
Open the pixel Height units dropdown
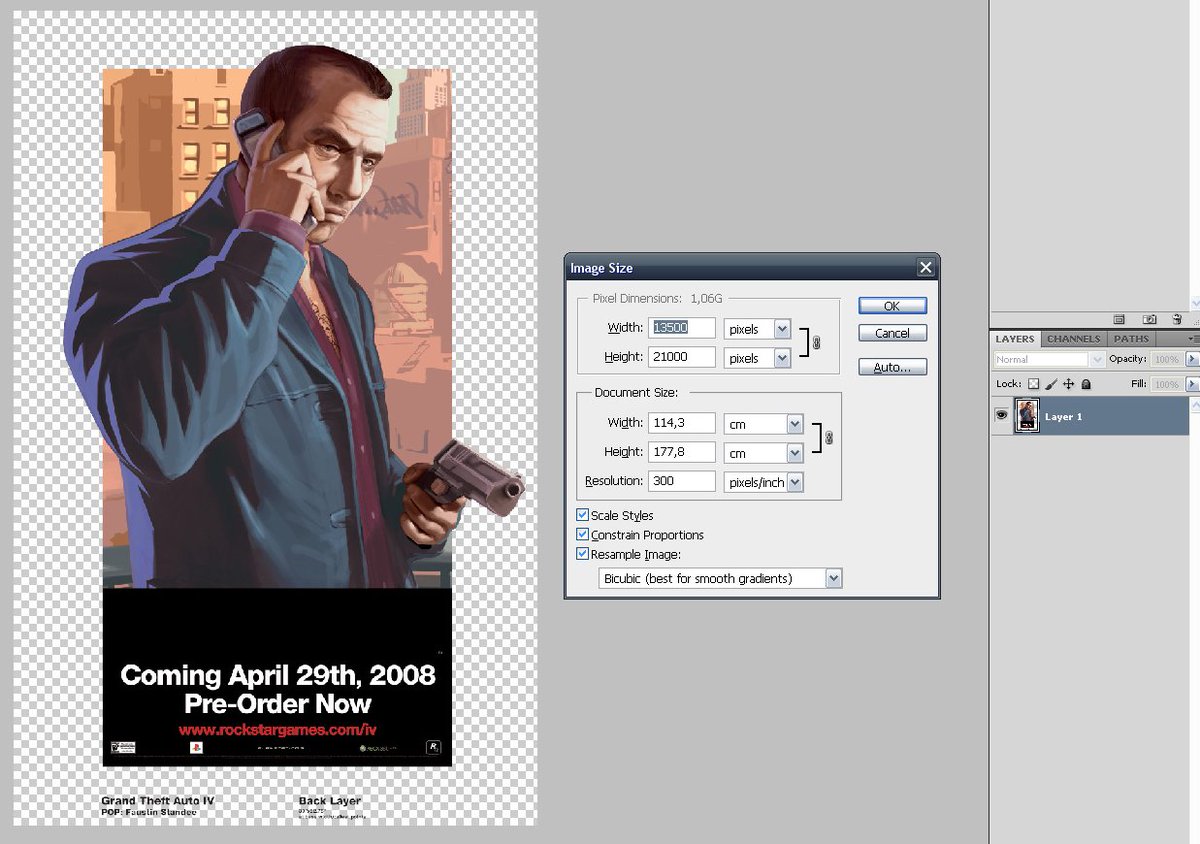[757, 357]
